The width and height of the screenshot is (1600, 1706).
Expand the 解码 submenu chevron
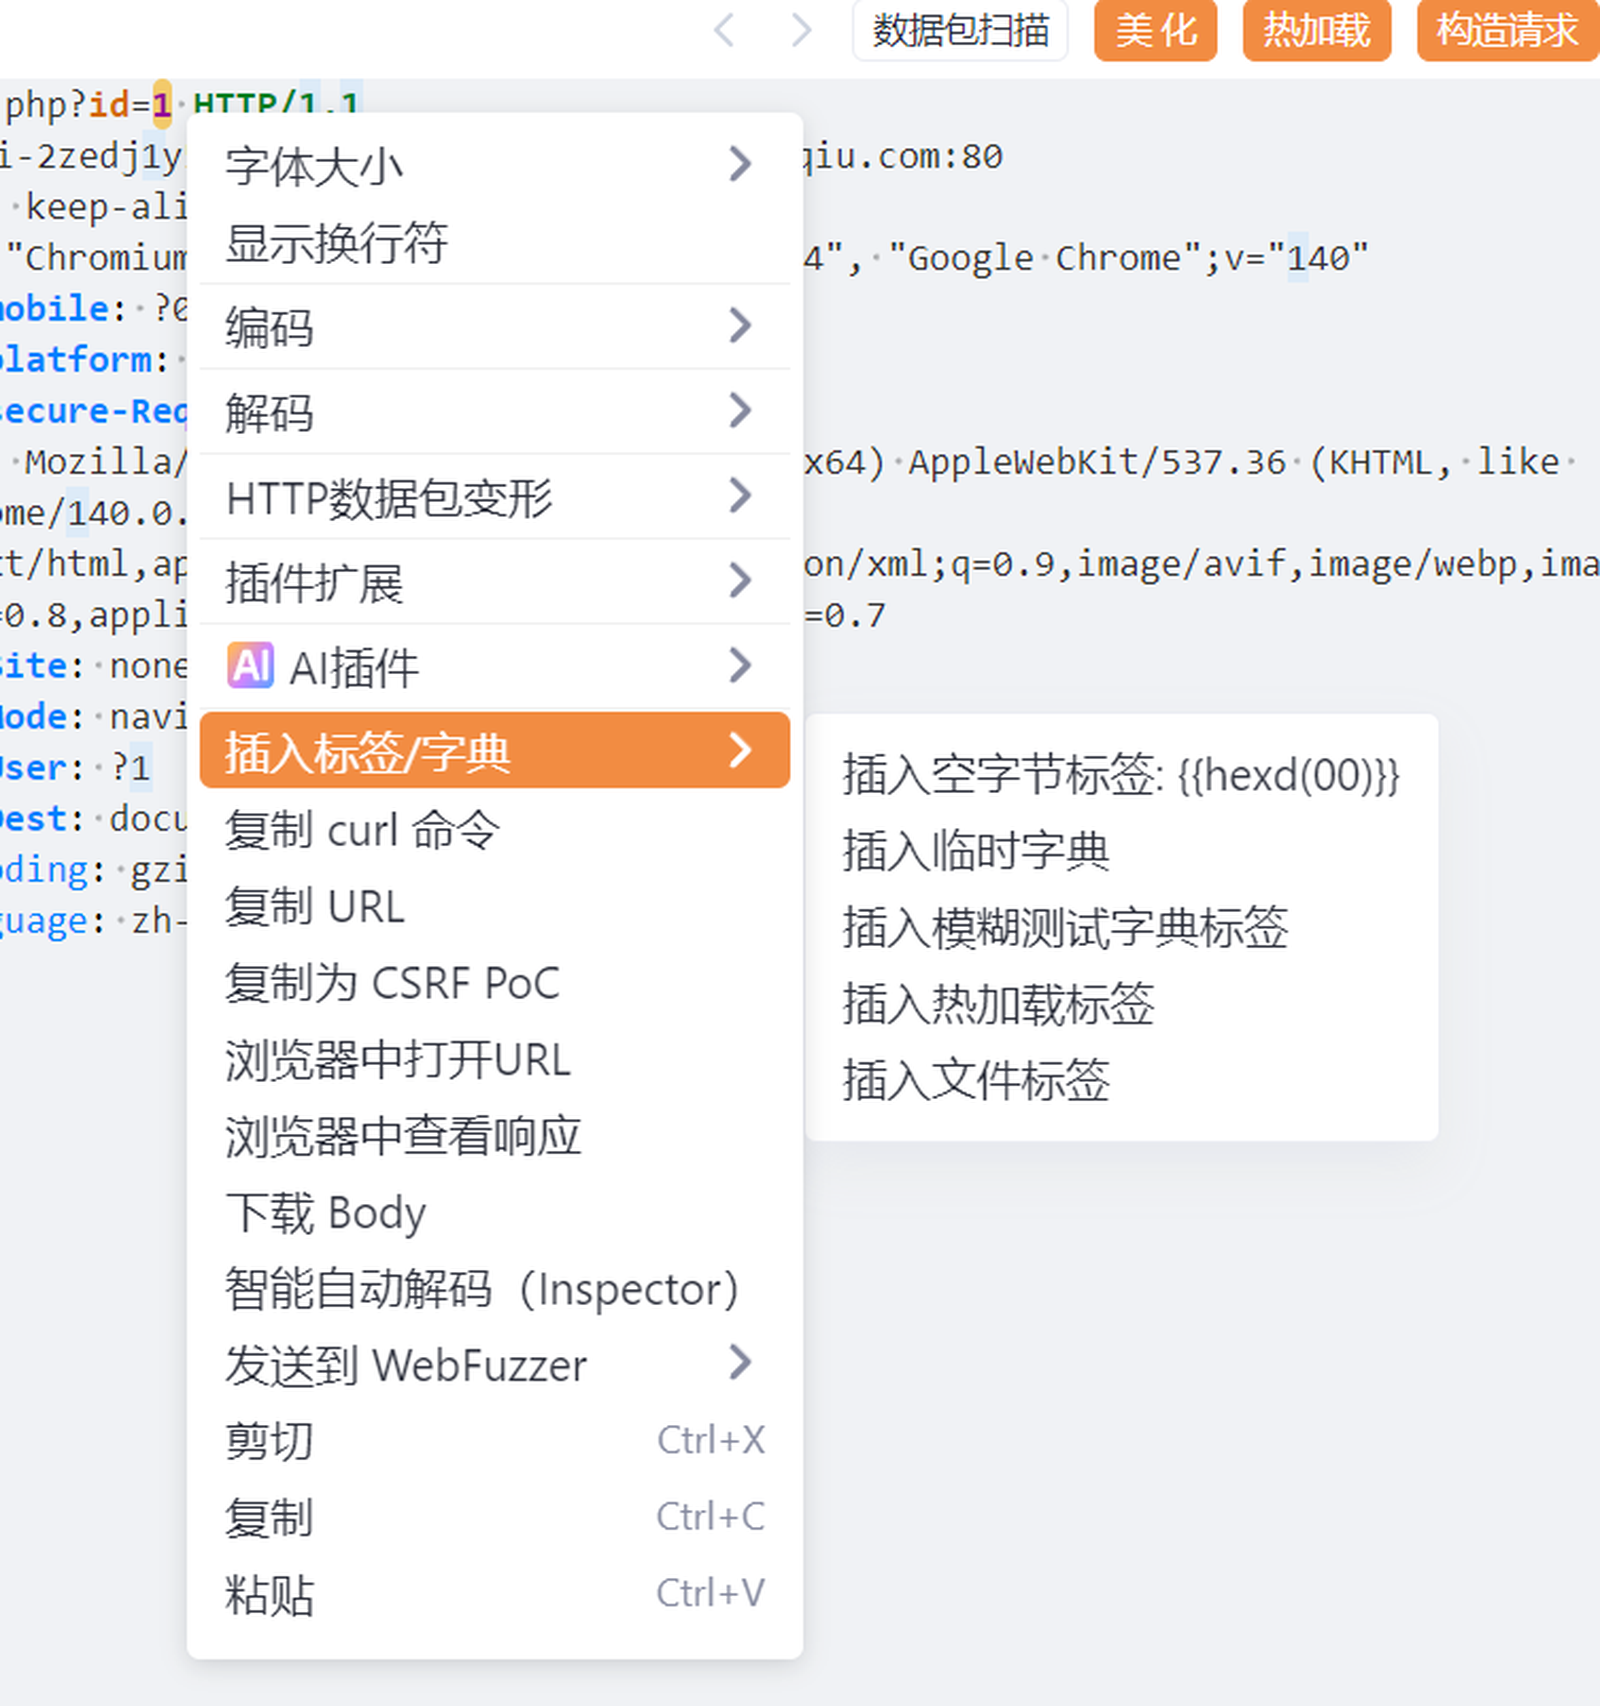pyautogui.click(x=739, y=411)
